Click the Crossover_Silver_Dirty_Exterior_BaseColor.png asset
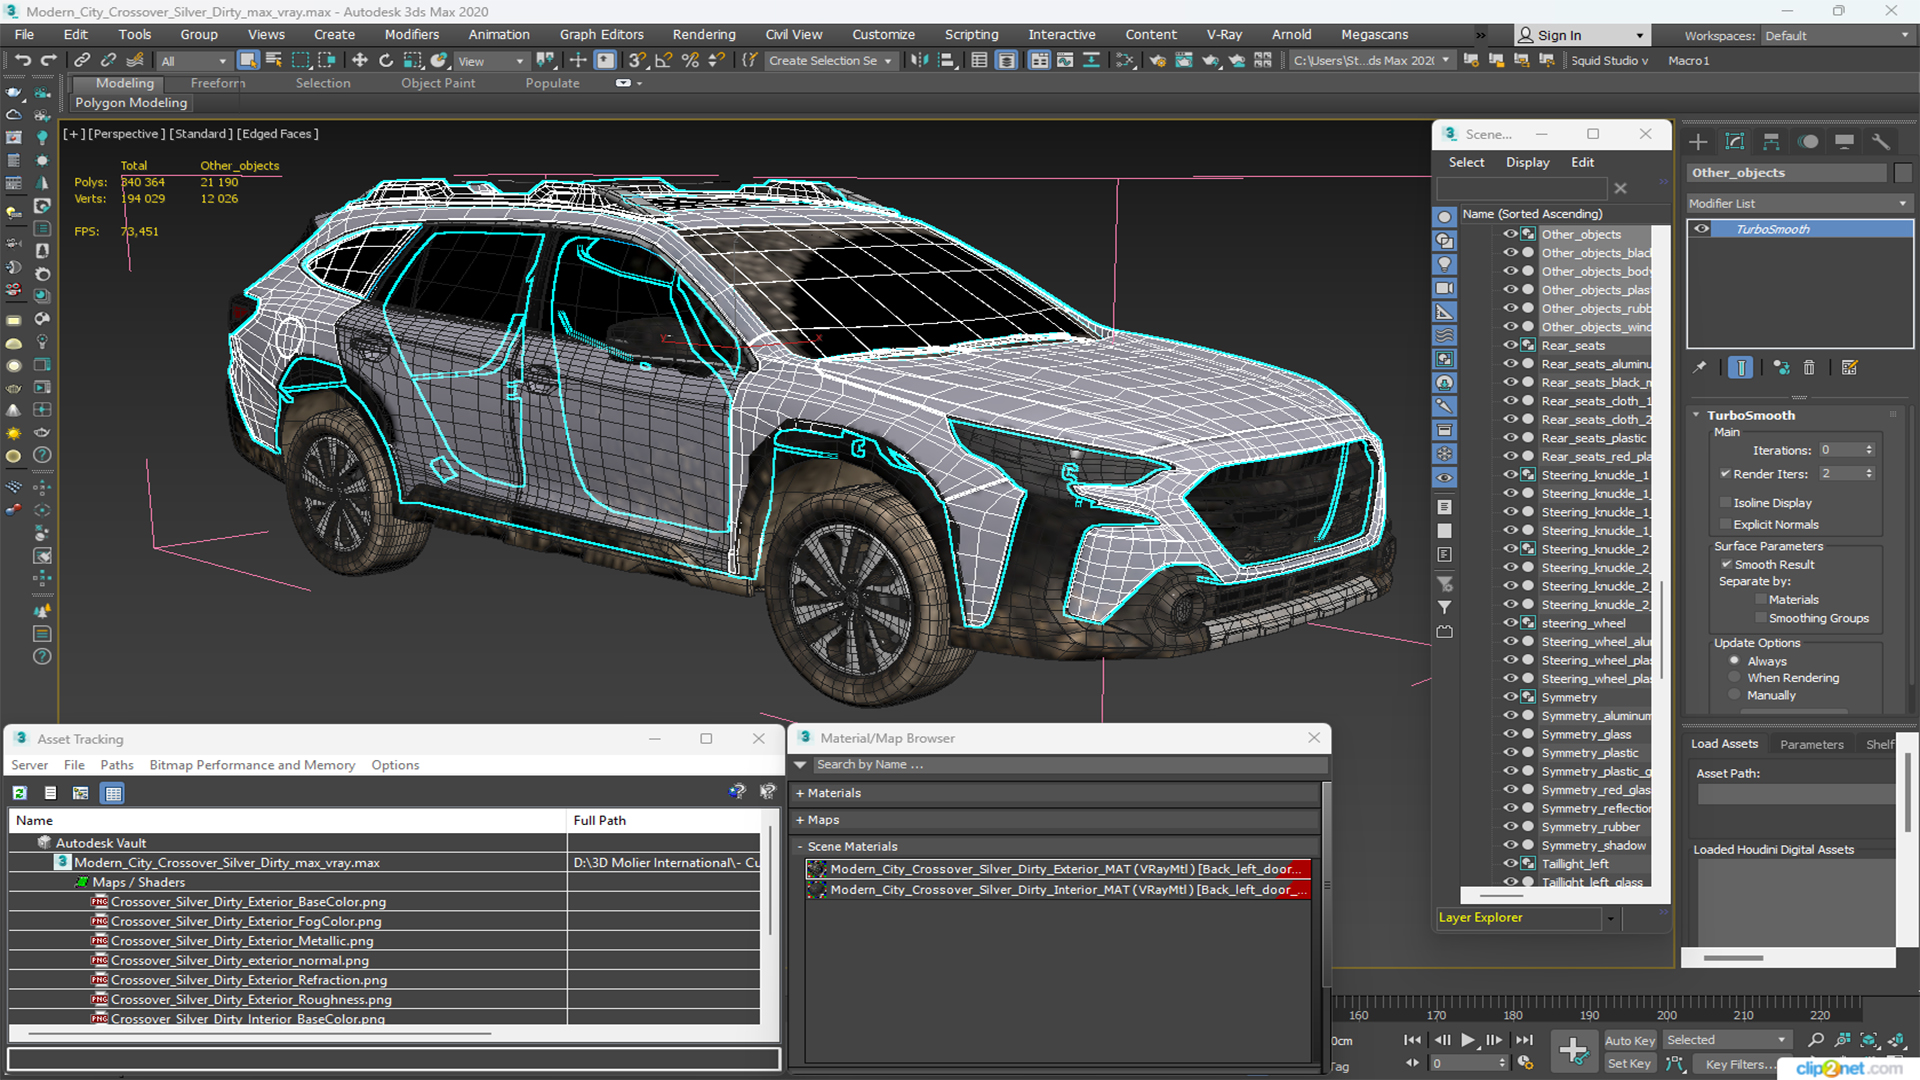Screen dimensions: 1920x1080 click(x=249, y=901)
